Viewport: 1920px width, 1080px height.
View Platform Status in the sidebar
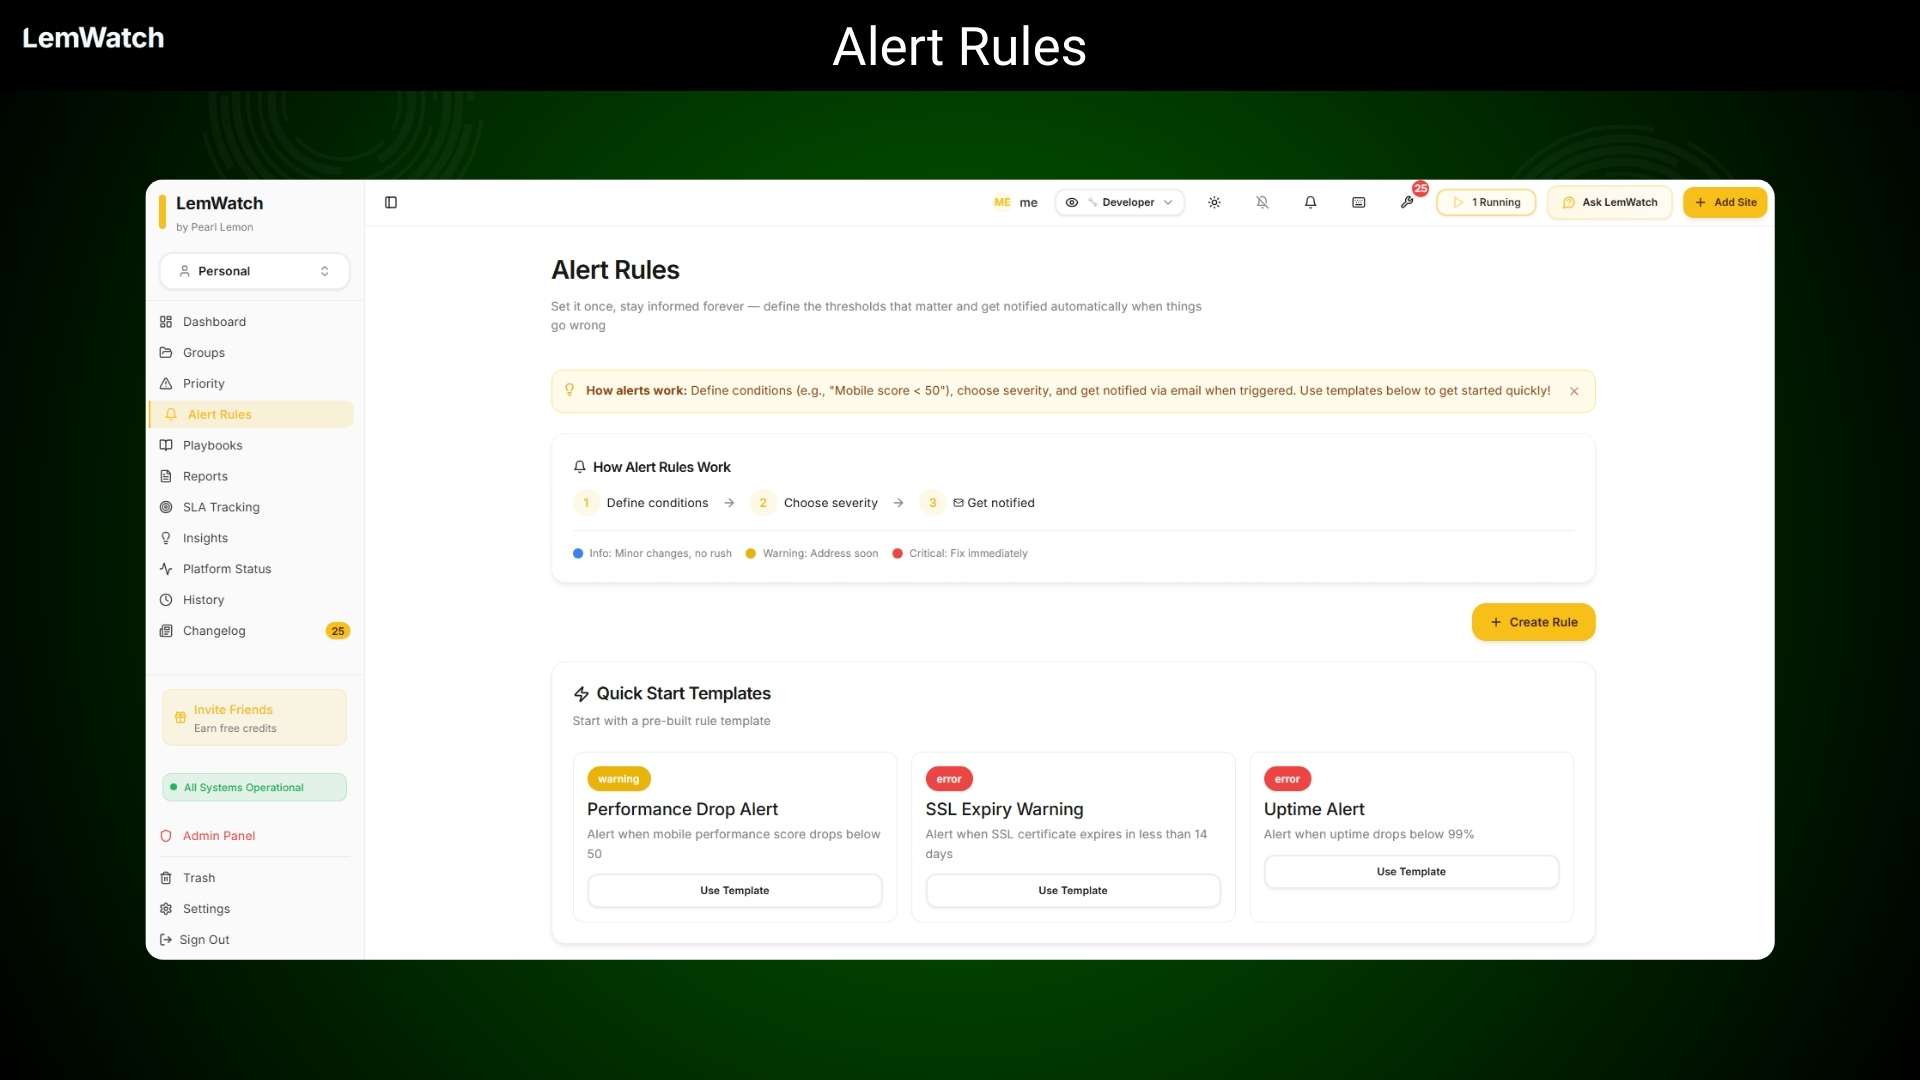click(226, 569)
